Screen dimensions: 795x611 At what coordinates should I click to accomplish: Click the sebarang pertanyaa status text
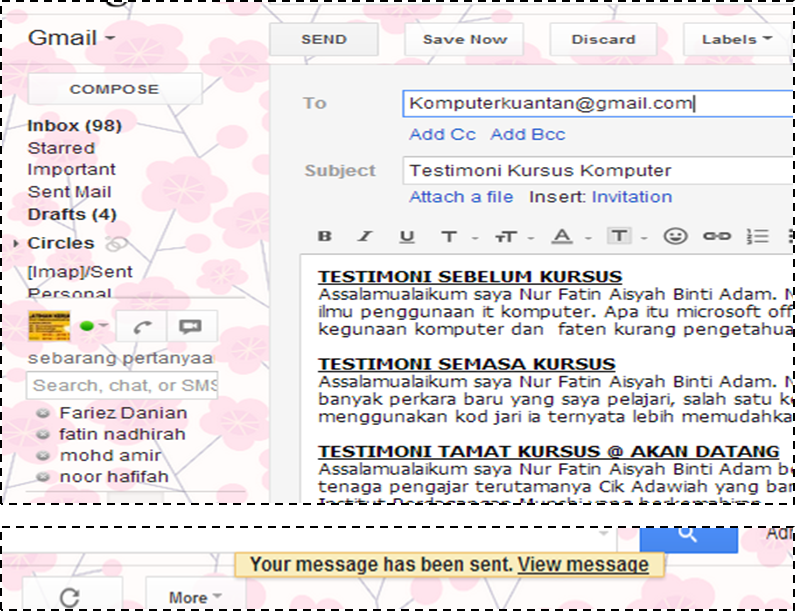click(x=121, y=358)
